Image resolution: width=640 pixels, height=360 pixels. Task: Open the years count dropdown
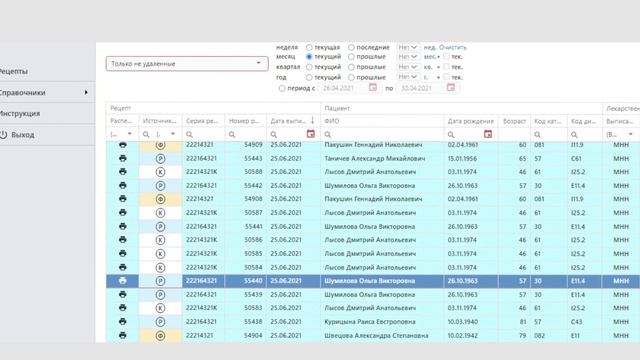[408, 77]
